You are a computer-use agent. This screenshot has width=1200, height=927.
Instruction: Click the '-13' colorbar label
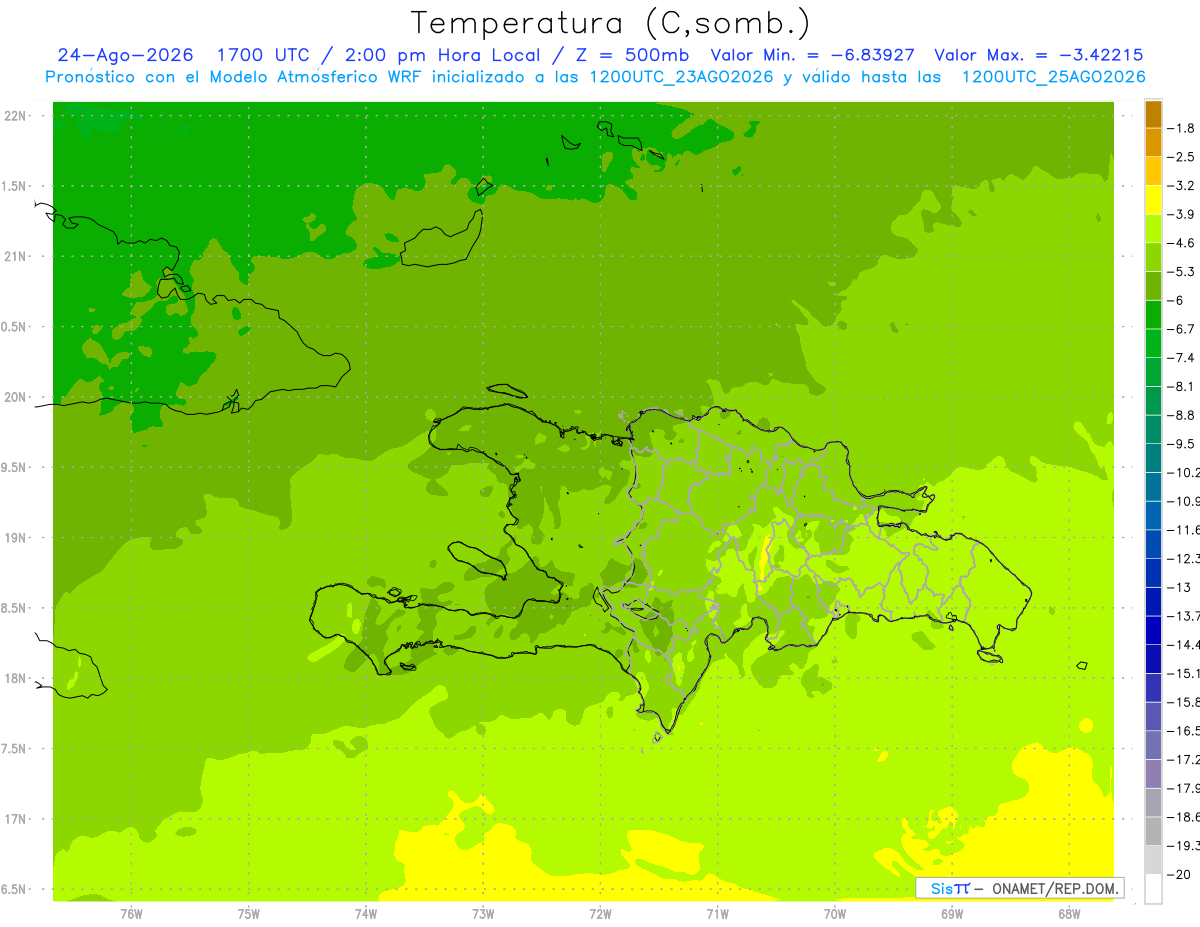1181,587
